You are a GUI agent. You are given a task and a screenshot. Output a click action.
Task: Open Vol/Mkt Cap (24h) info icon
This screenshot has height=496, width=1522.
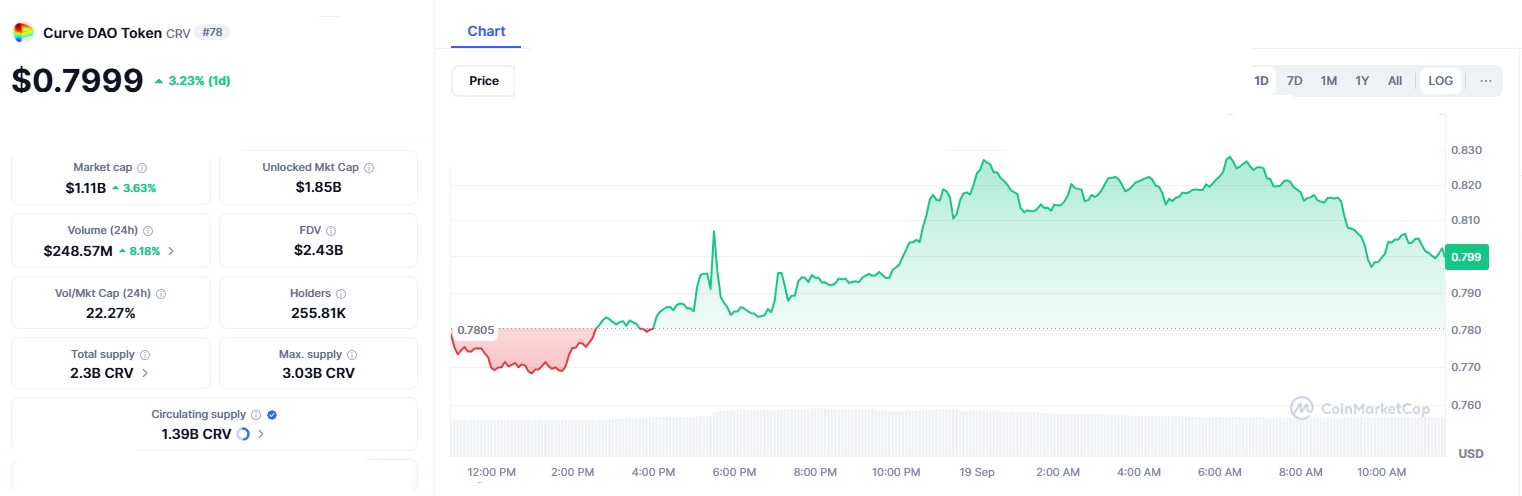point(161,294)
